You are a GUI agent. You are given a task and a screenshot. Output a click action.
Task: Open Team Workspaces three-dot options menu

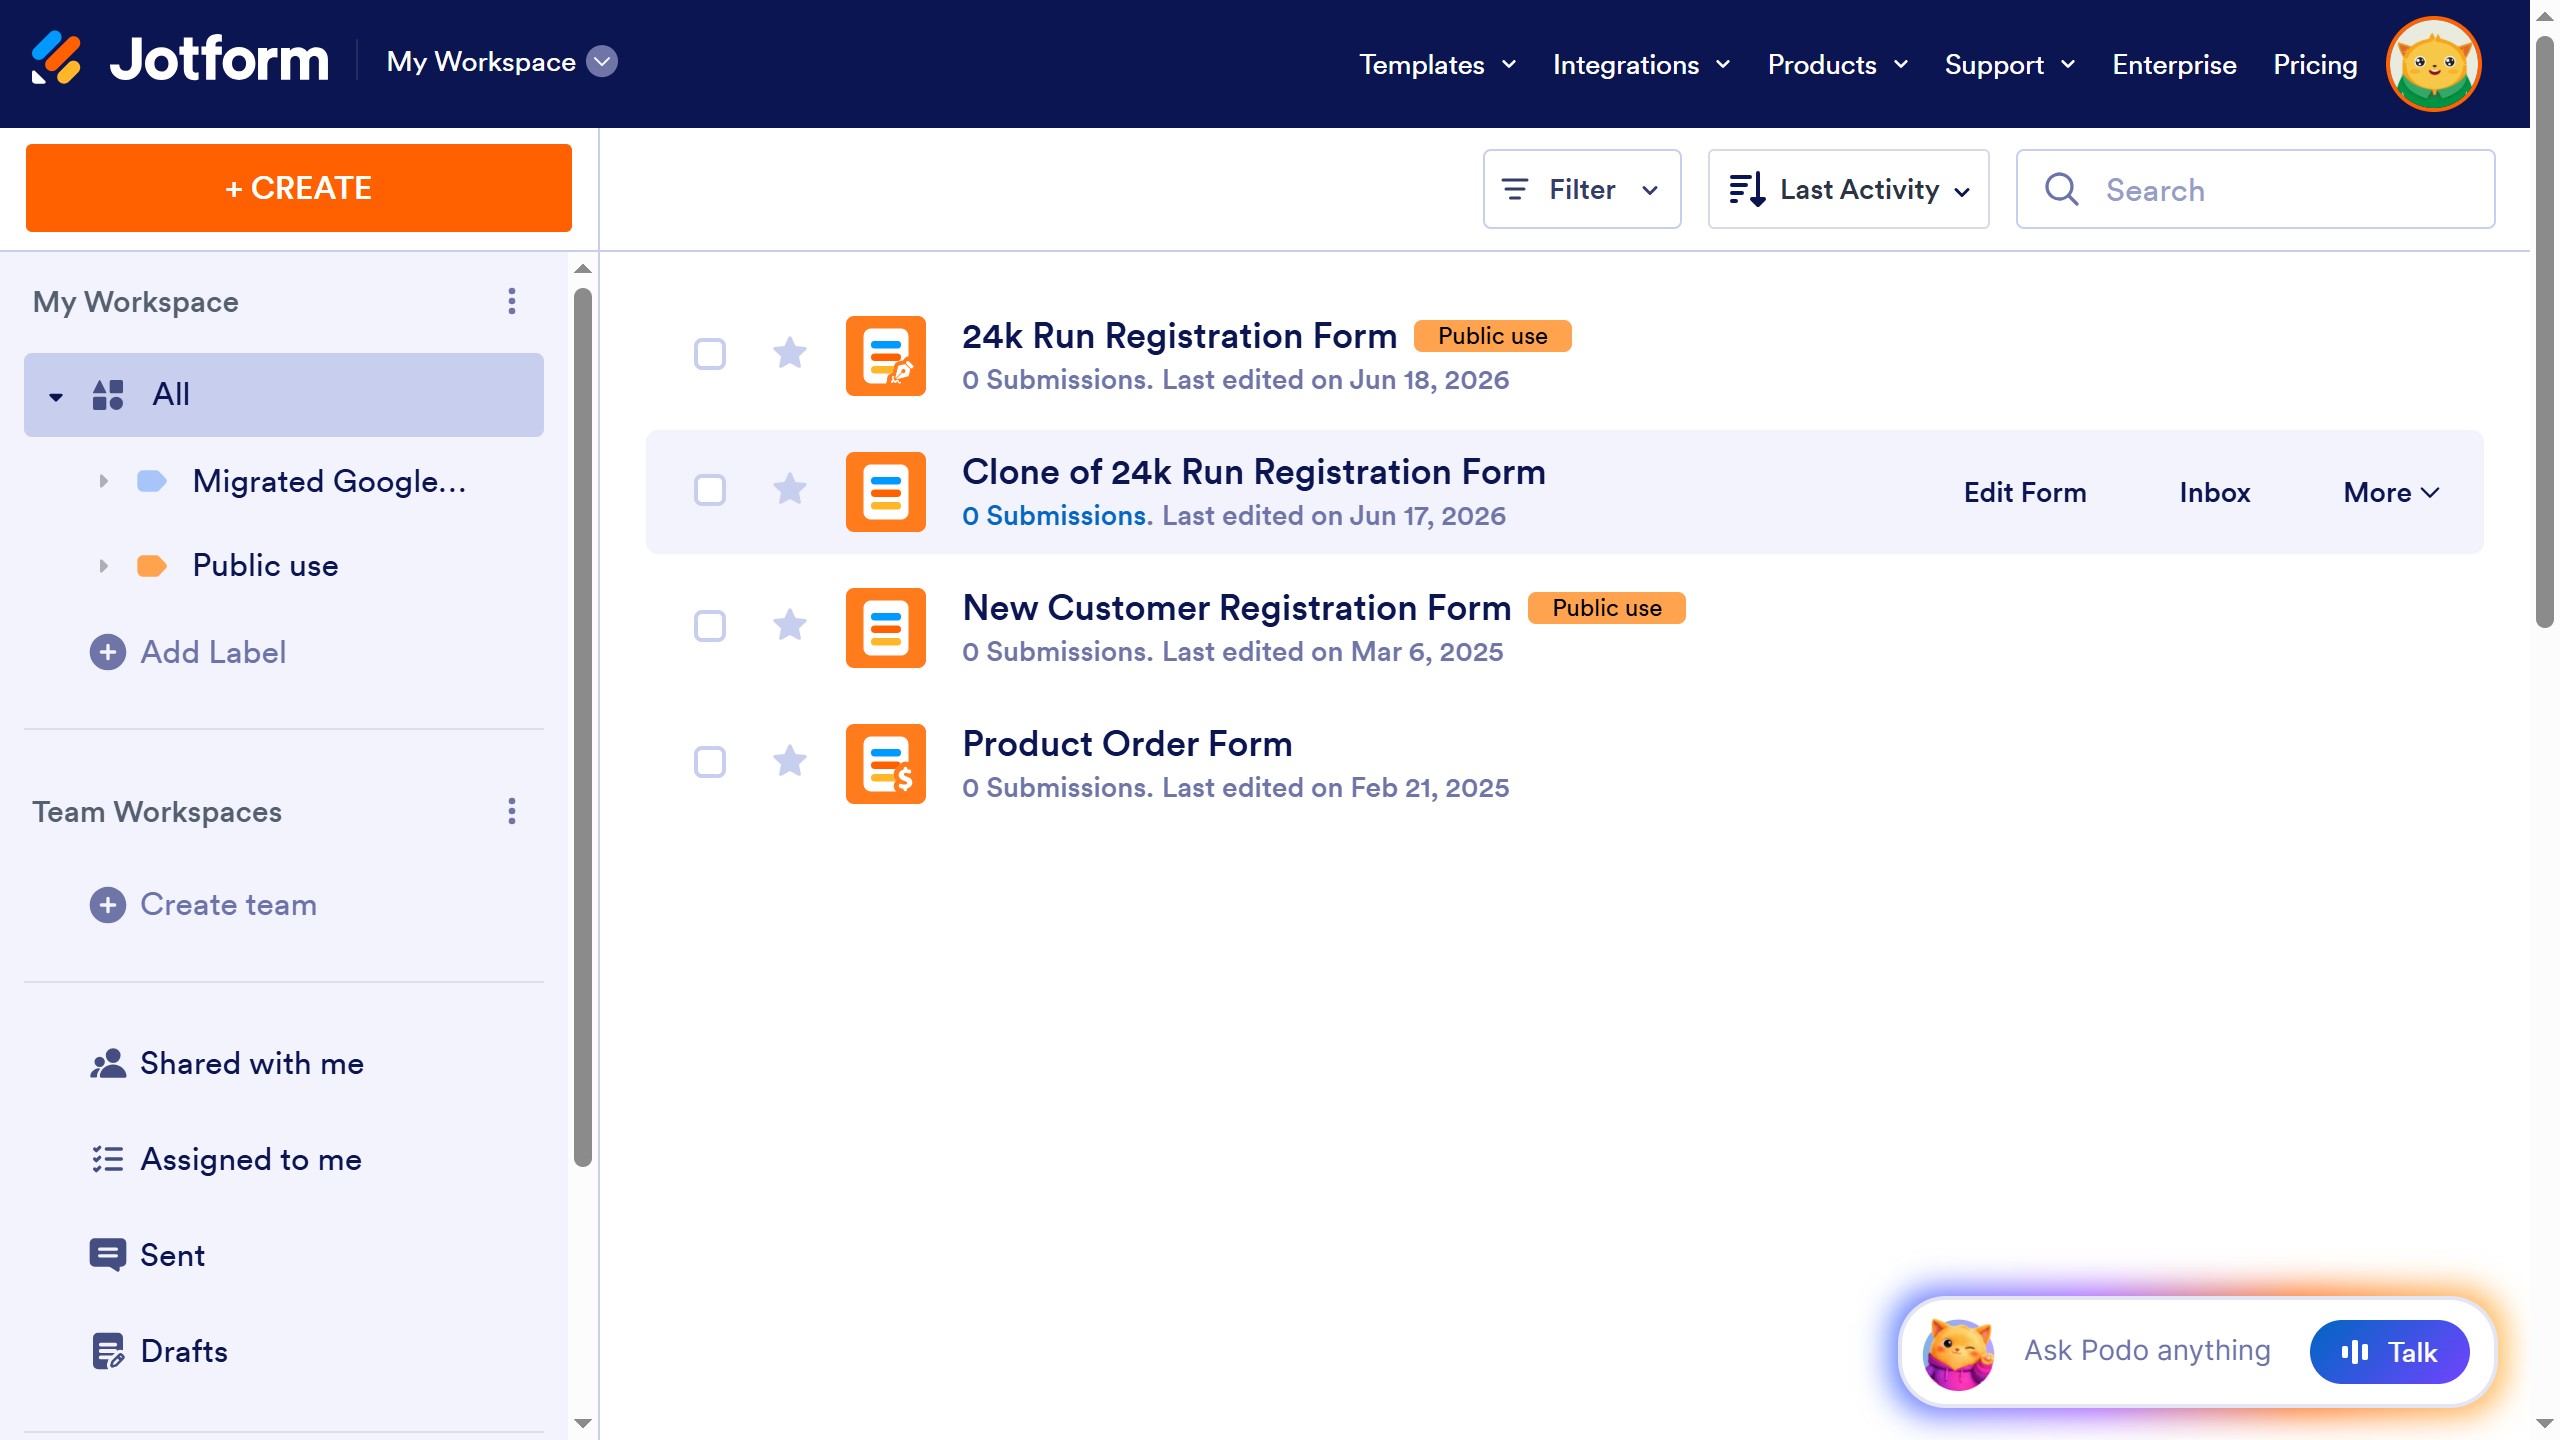(512, 811)
